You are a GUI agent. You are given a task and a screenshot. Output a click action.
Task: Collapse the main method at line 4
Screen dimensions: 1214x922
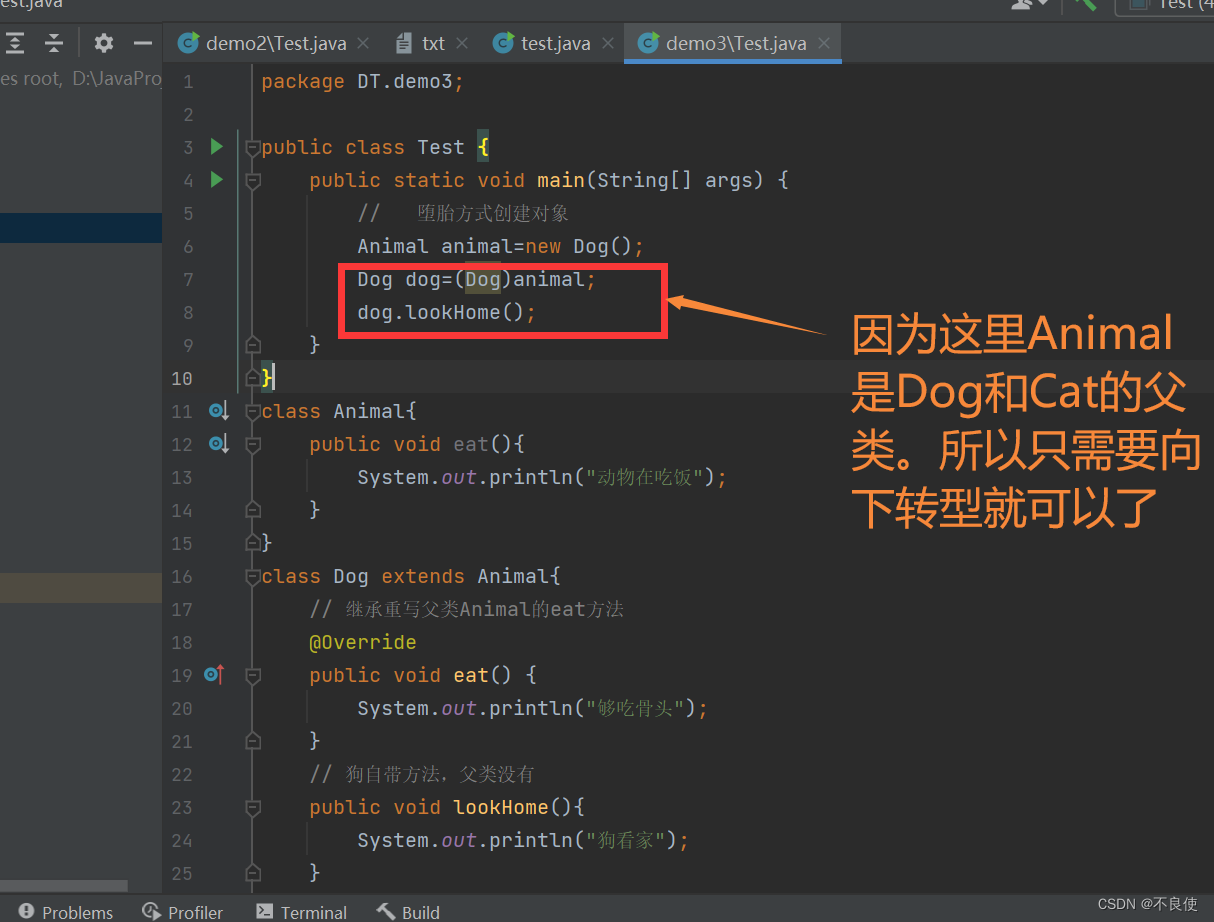(x=253, y=181)
